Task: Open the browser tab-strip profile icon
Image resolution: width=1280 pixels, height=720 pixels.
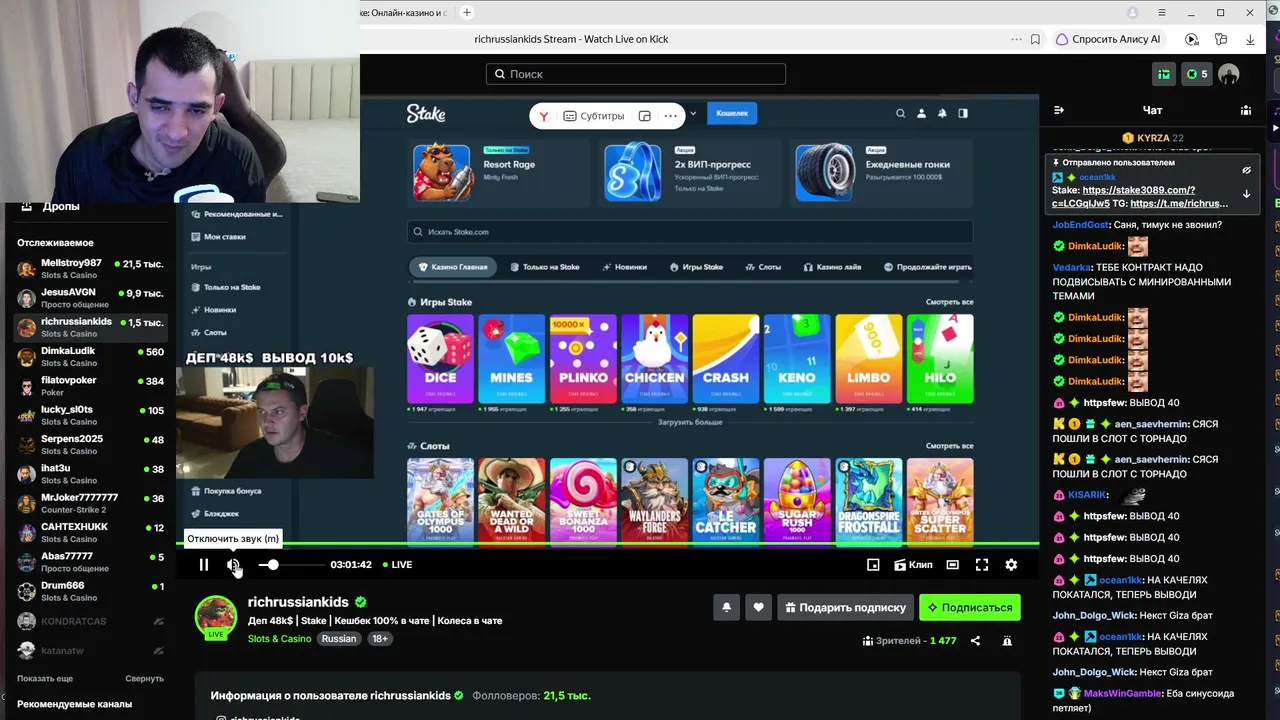Action: [1133, 13]
